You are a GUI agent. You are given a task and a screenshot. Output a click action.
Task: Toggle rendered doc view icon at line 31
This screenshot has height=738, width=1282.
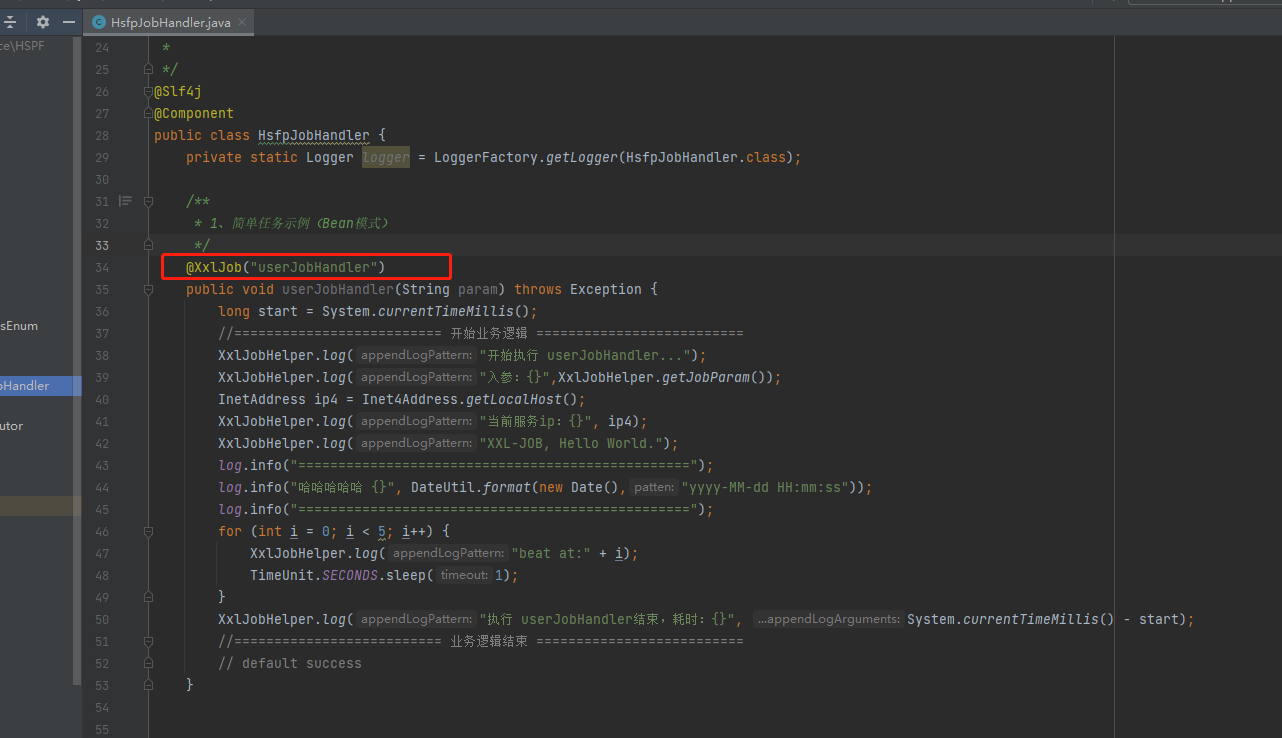point(125,201)
